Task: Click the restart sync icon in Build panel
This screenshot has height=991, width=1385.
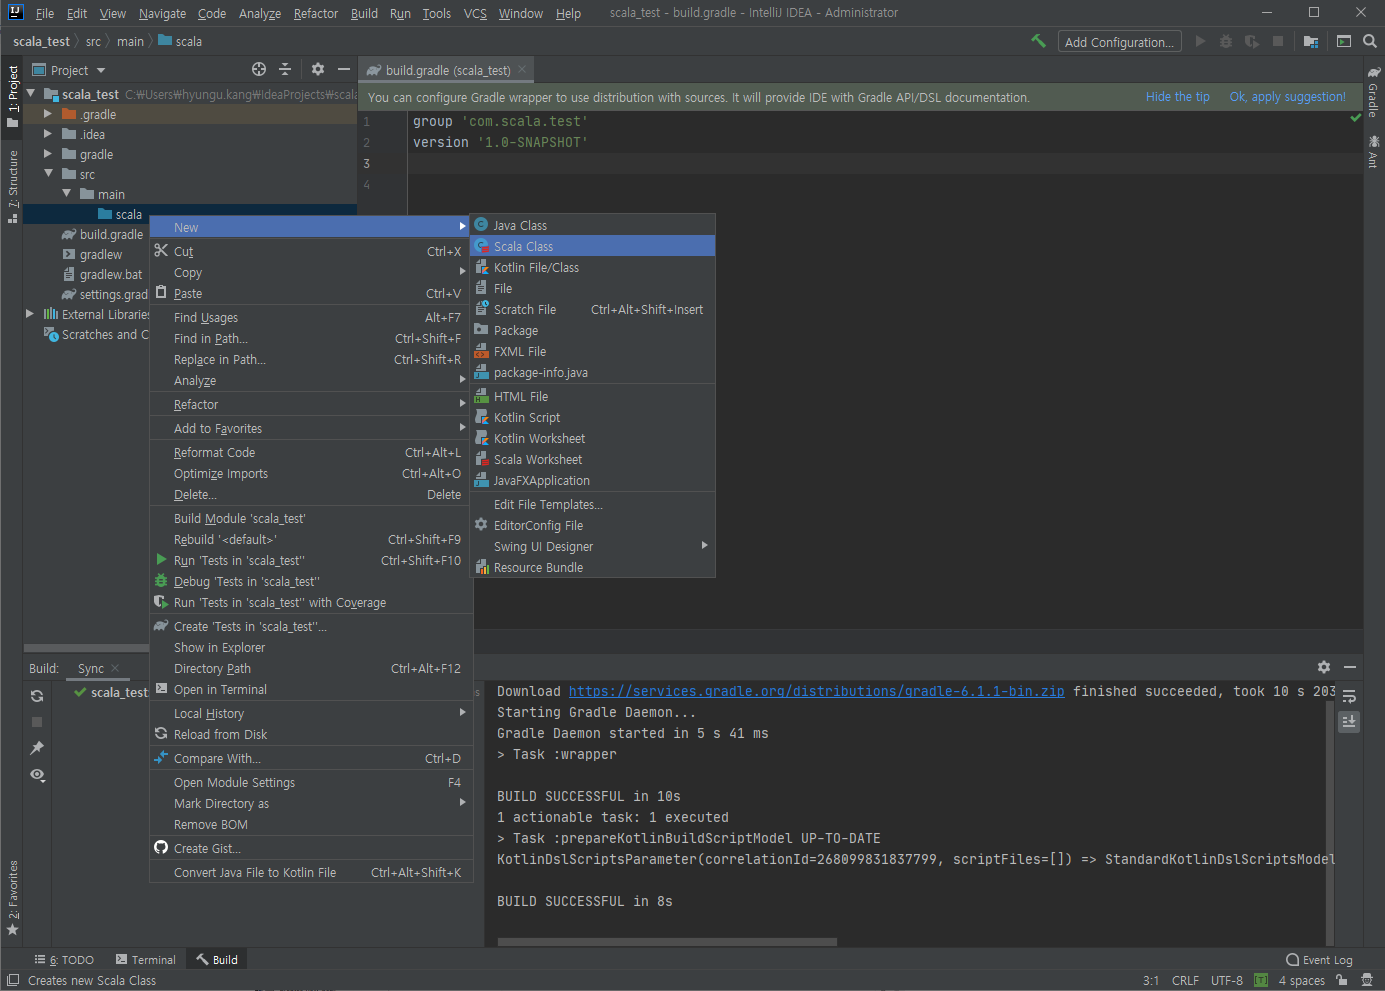Action: 37,696
